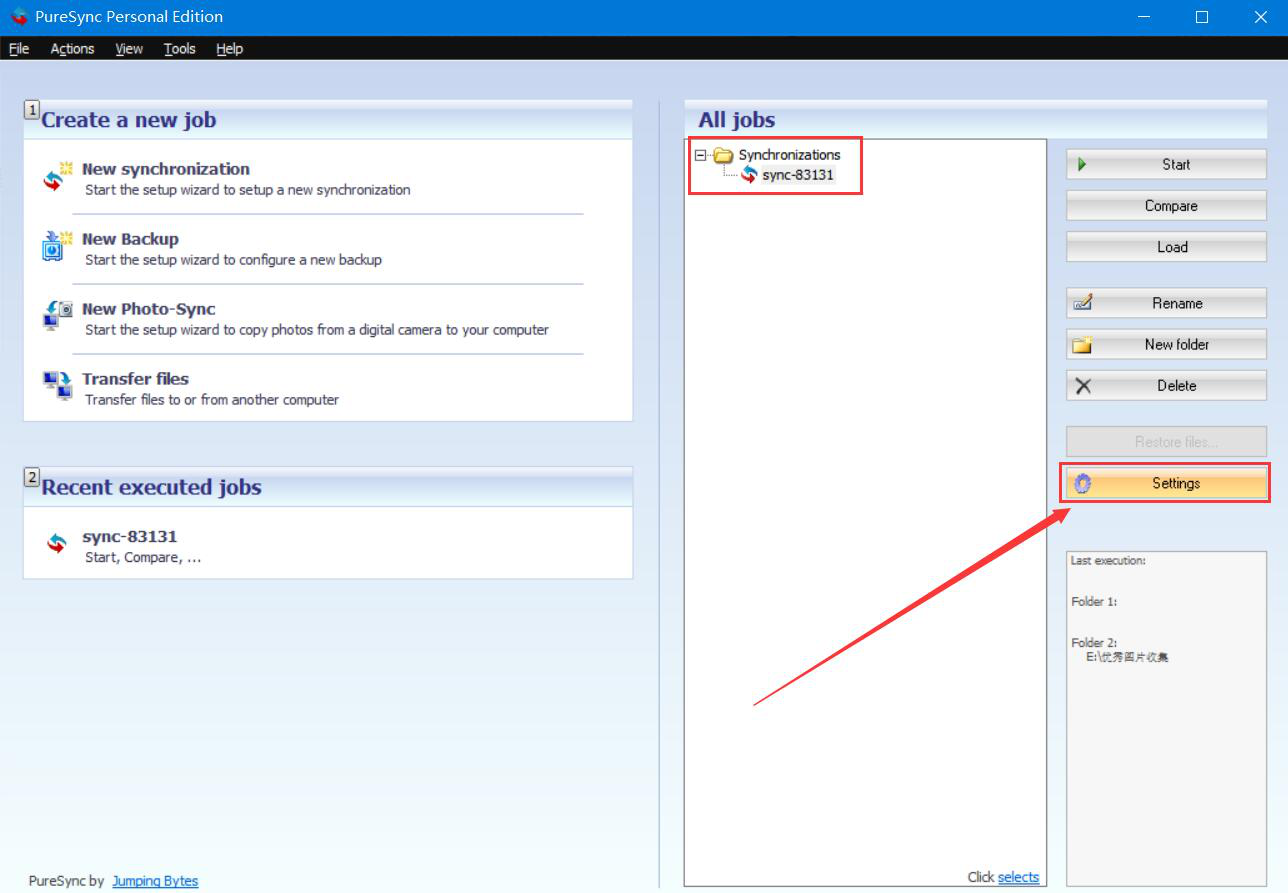Open Settings for the selected job

click(x=1166, y=483)
